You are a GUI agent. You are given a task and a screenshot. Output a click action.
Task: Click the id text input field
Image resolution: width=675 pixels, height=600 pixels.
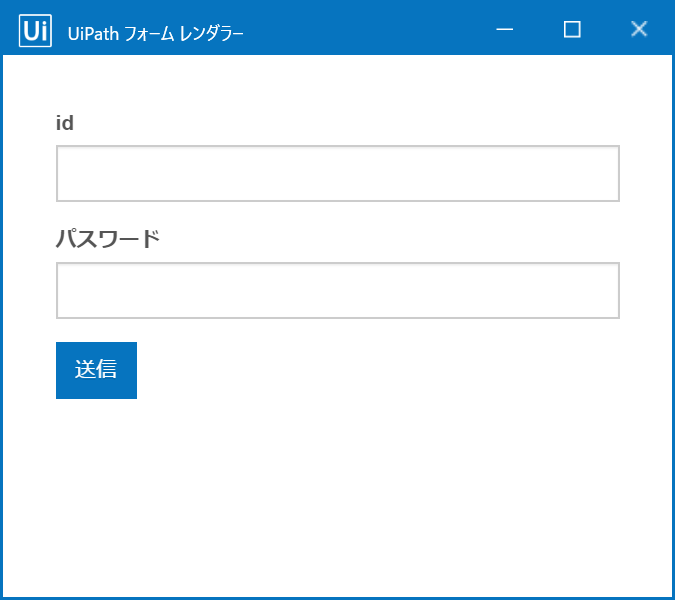[x=338, y=173]
